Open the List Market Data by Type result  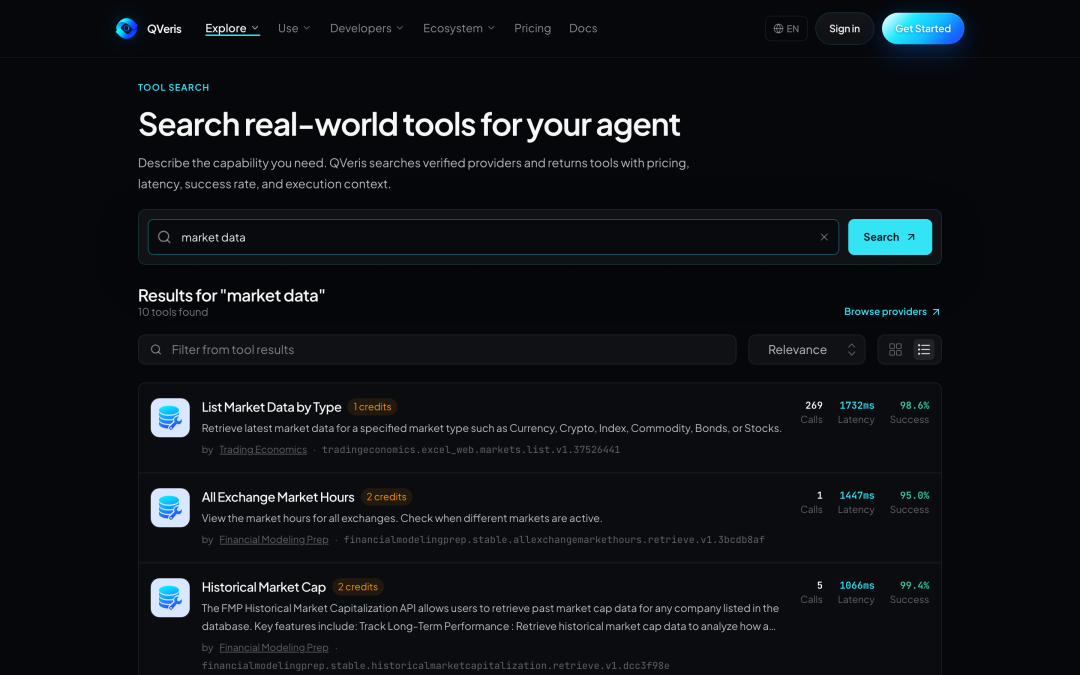coord(271,407)
